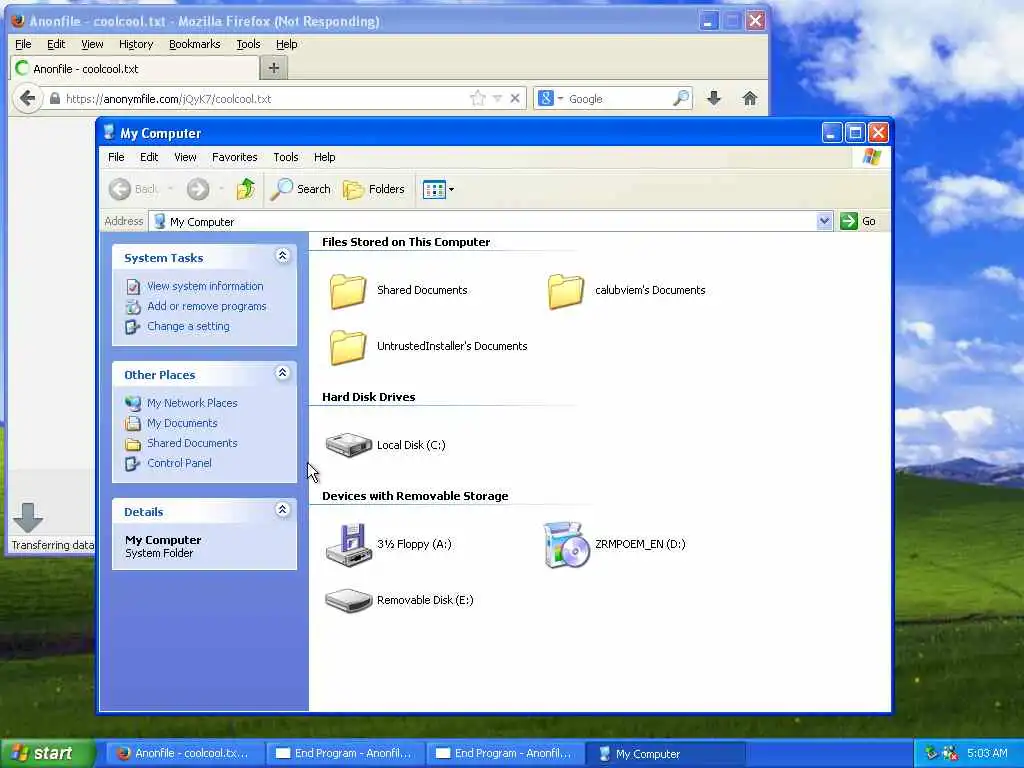Stop loading with Firefox X icon
1024x768 pixels.
tap(515, 99)
